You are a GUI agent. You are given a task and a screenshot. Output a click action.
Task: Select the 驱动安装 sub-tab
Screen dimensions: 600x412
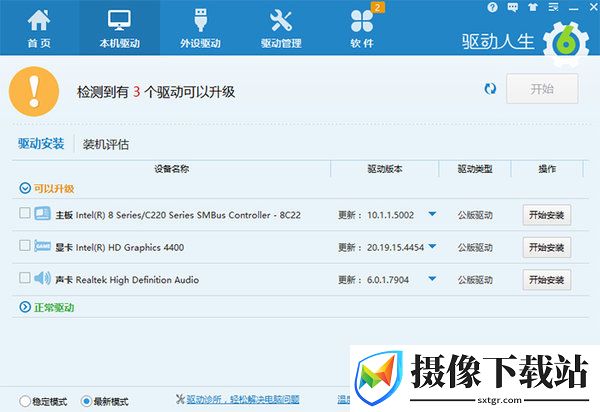[x=41, y=144]
